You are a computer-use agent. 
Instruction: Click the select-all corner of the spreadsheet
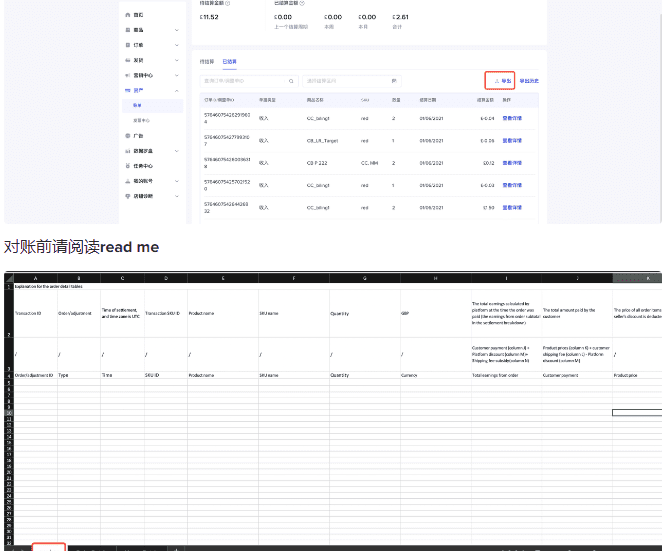tap(9, 278)
